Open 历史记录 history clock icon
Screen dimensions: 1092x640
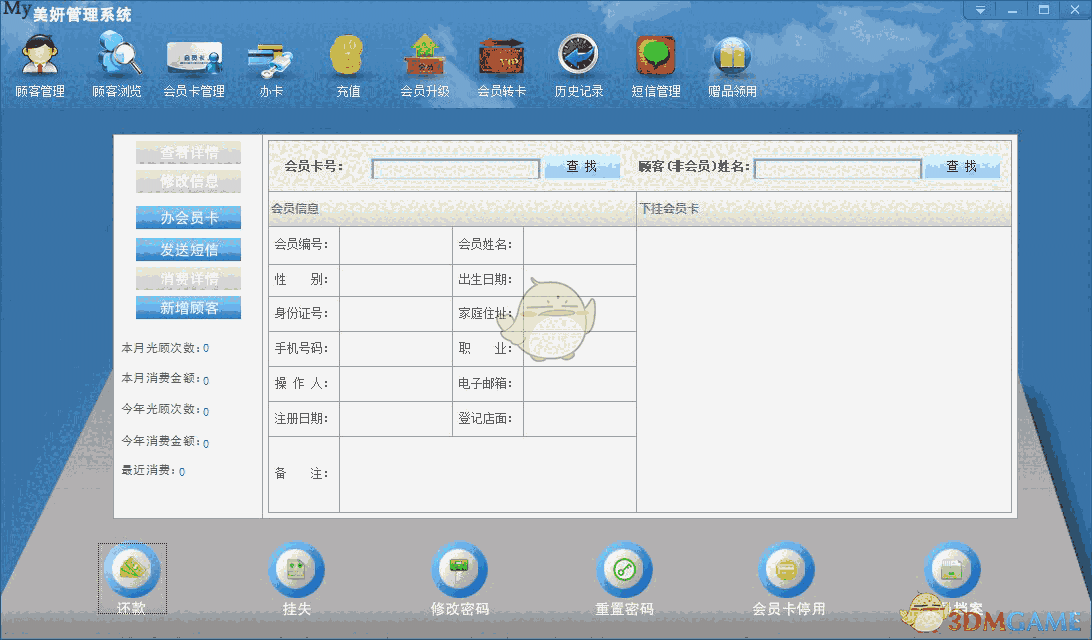coord(578,54)
